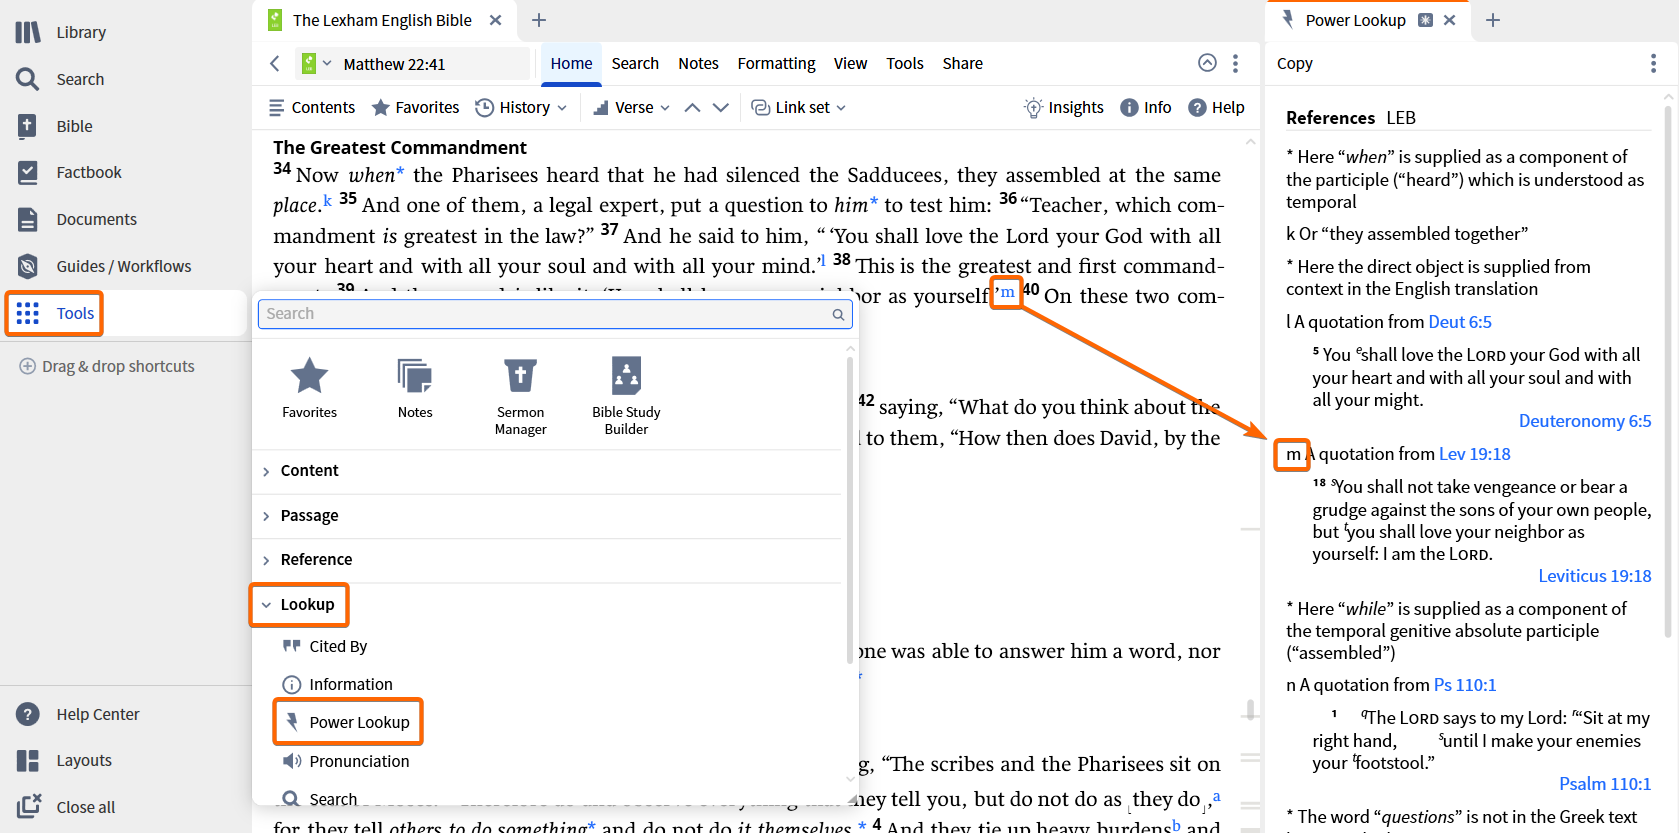
Task: Open the Tools ribbon tab
Action: 904,63
